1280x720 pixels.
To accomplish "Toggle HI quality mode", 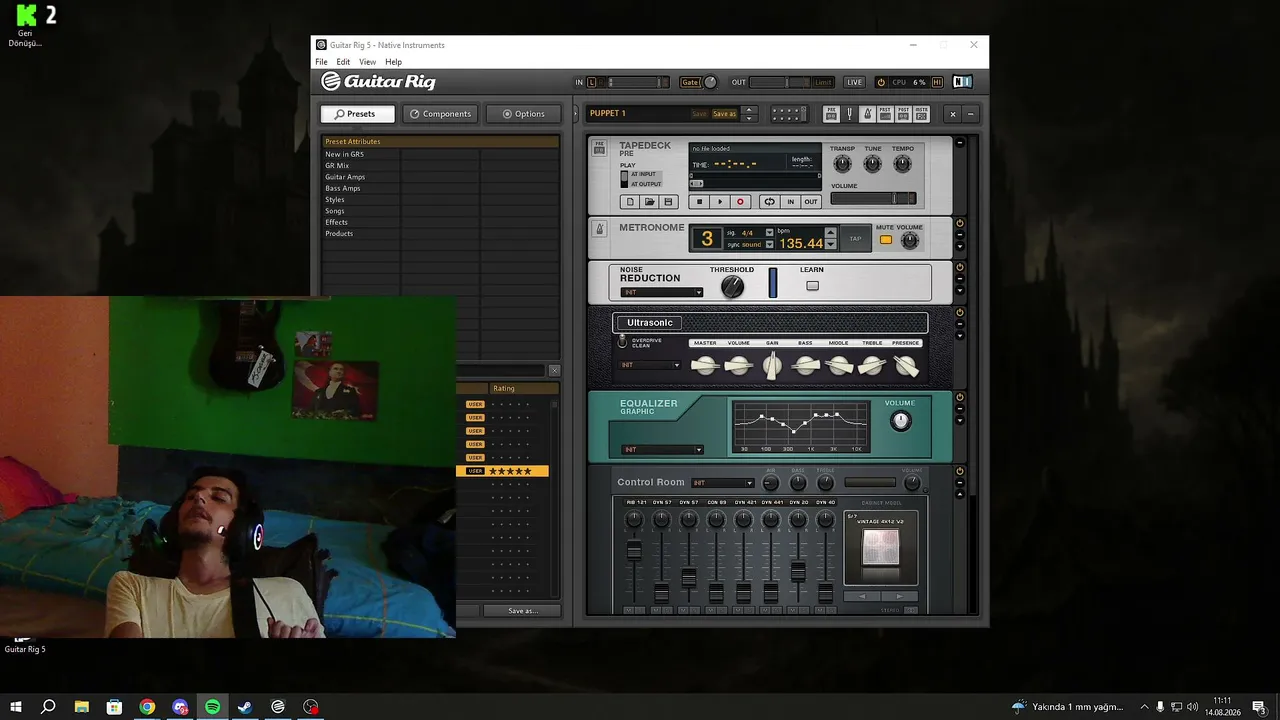I will click(937, 82).
